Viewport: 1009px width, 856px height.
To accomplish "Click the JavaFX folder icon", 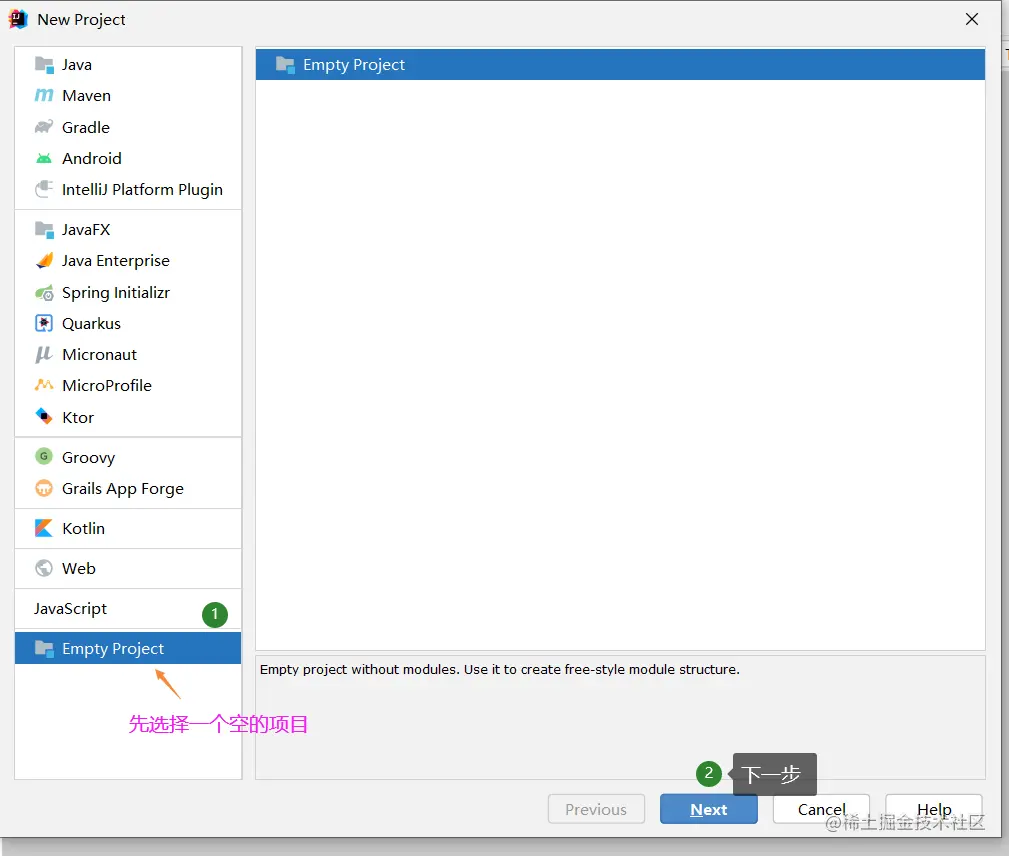I will pos(44,229).
